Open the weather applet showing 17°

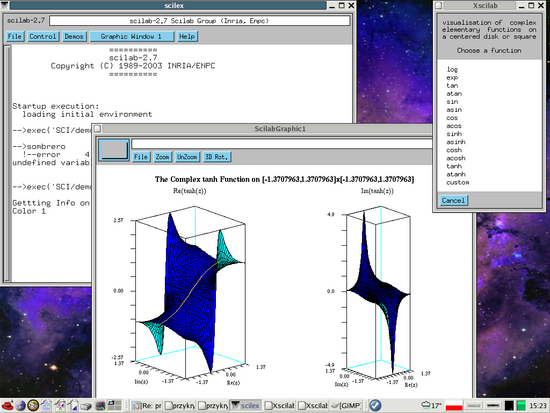(x=431, y=406)
